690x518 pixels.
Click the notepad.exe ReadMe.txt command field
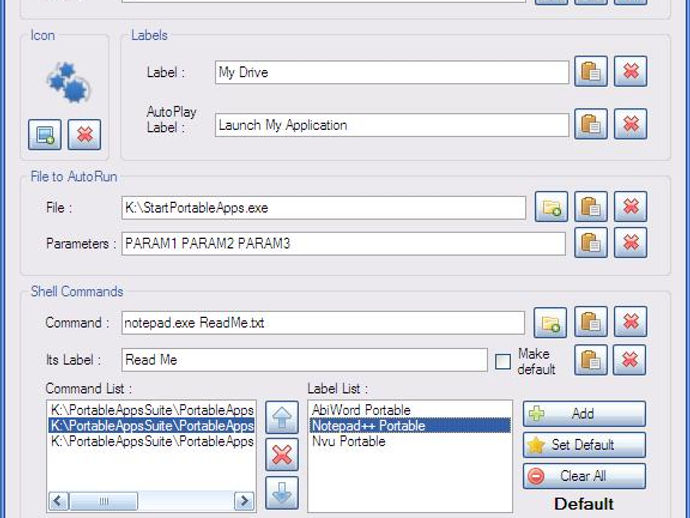323,323
